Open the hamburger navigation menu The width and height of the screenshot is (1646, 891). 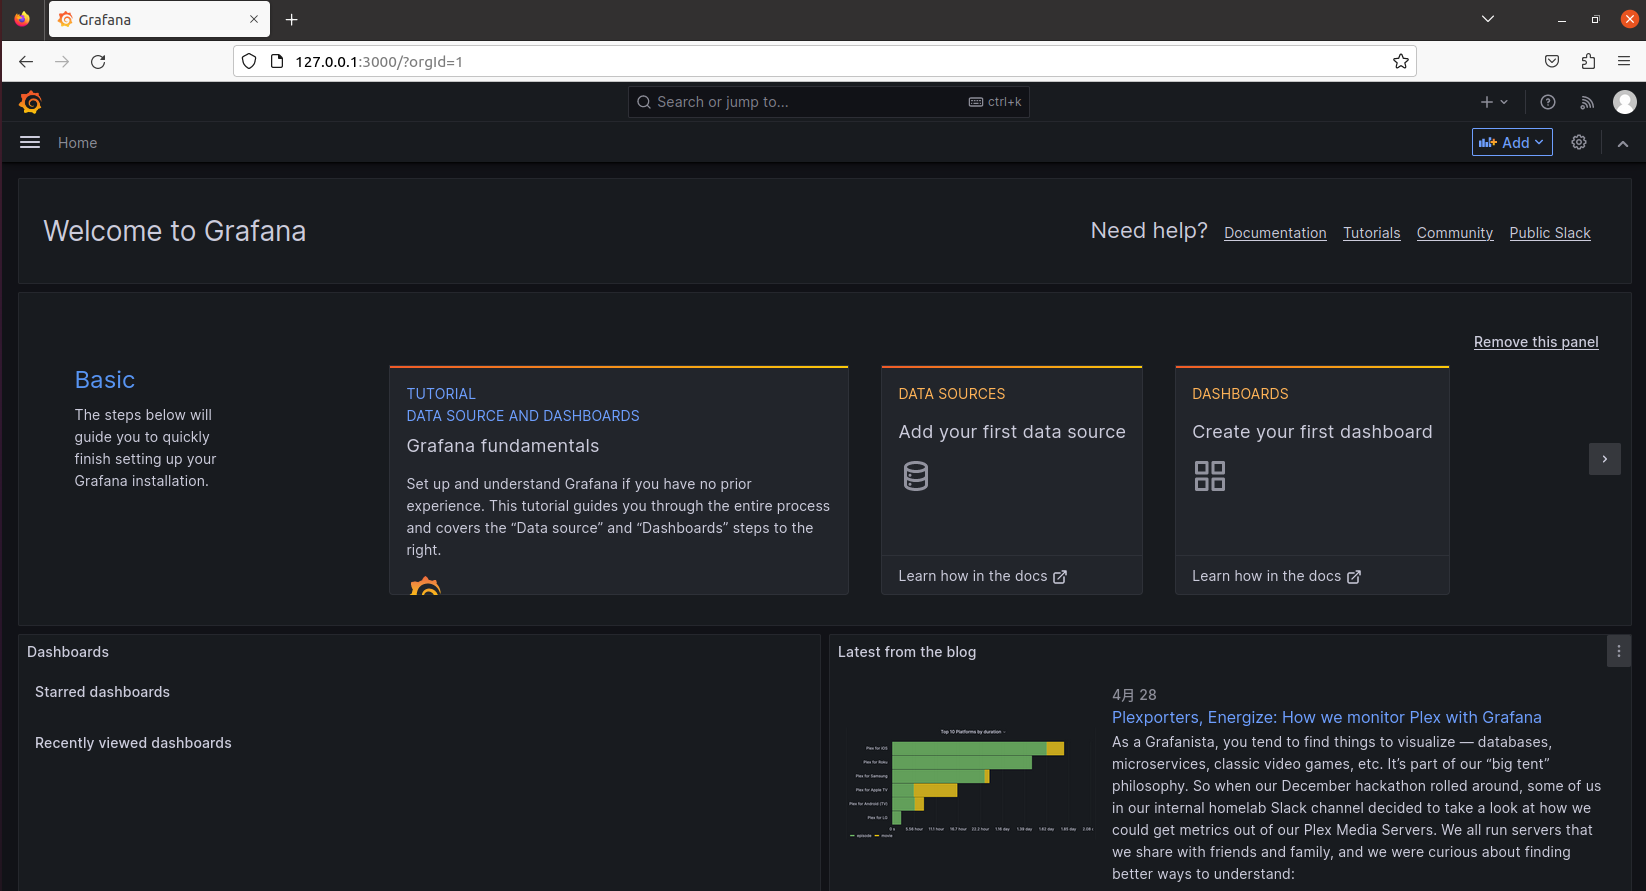click(x=30, y=143)
